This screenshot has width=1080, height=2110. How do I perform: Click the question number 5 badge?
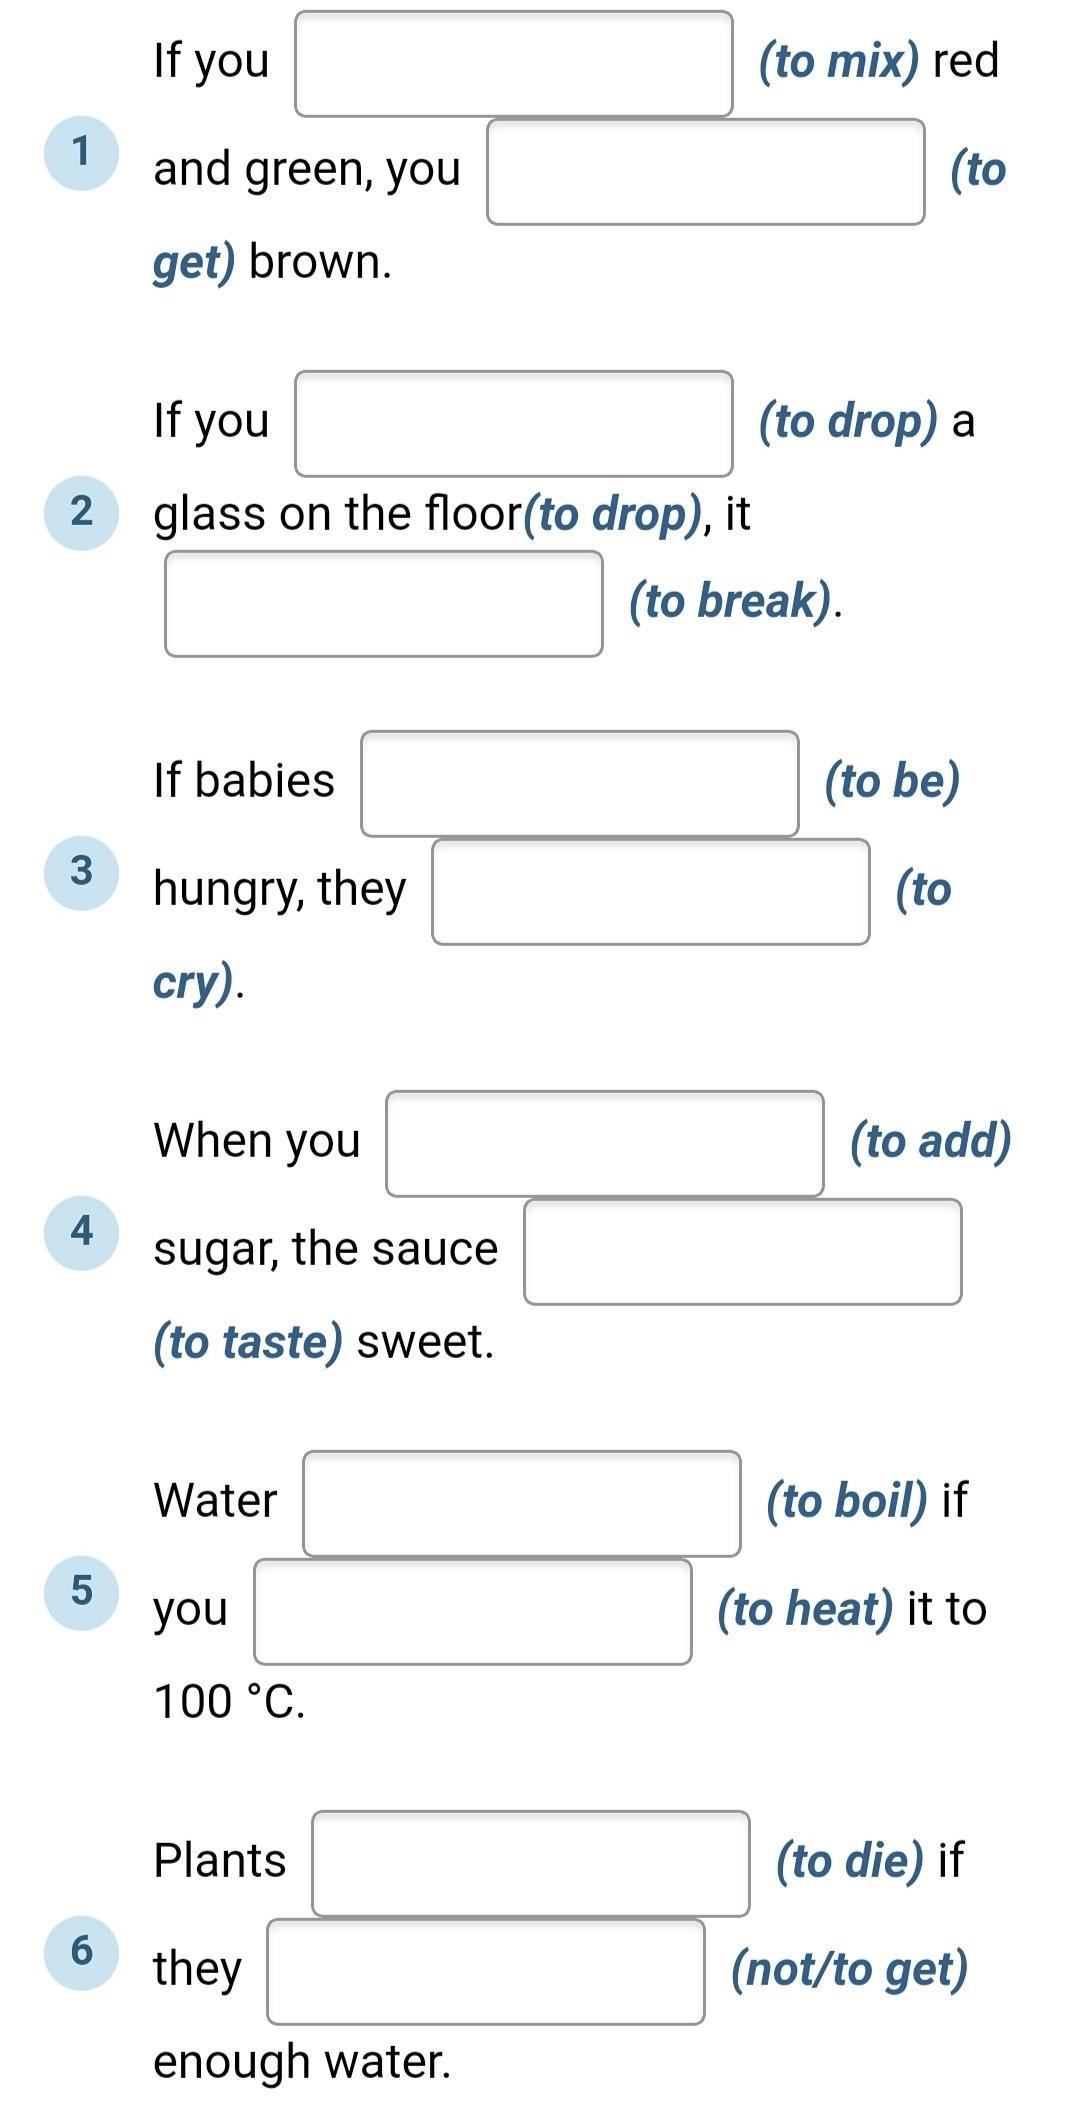[82, 1593]
